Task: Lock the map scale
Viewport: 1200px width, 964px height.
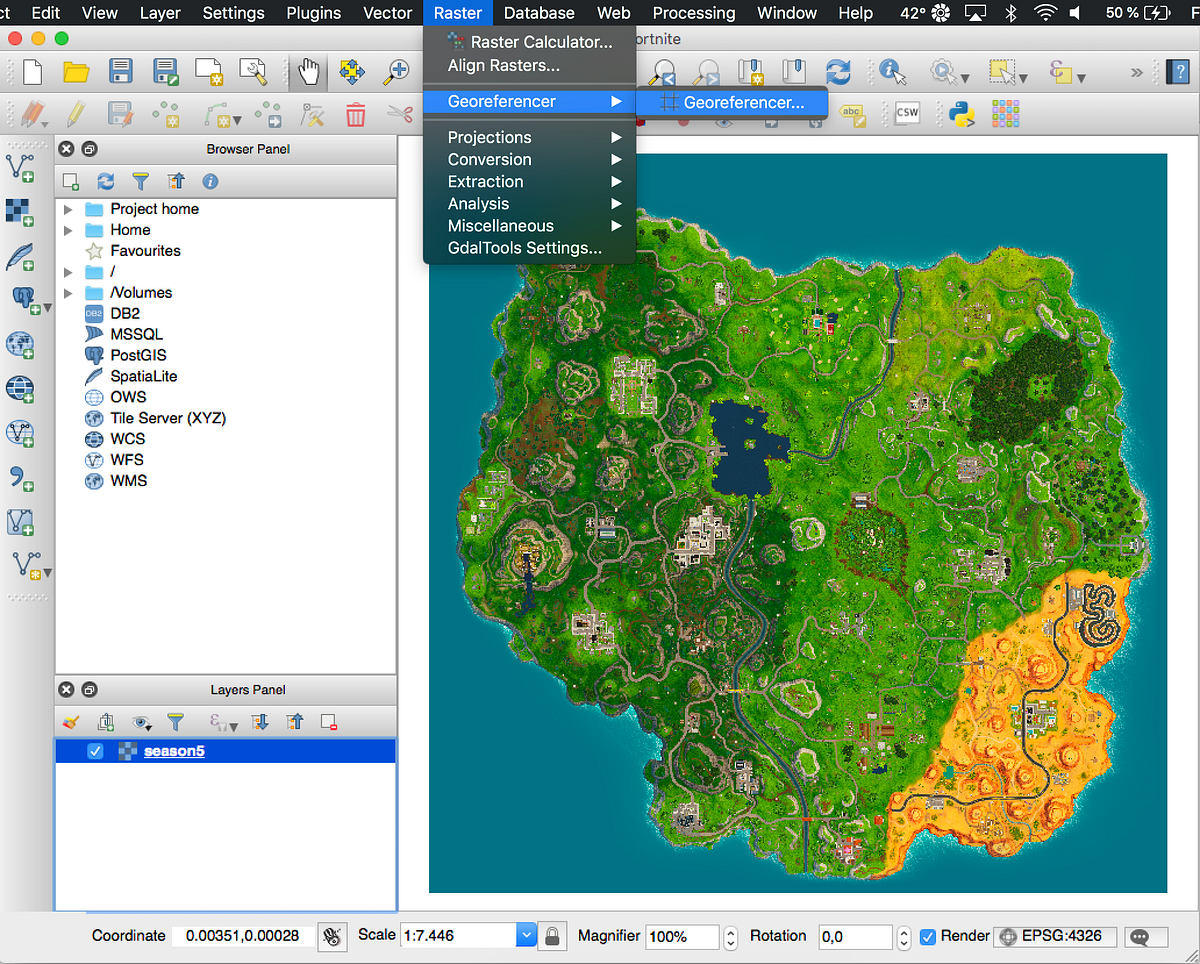Action: click(x=551, y=937)
